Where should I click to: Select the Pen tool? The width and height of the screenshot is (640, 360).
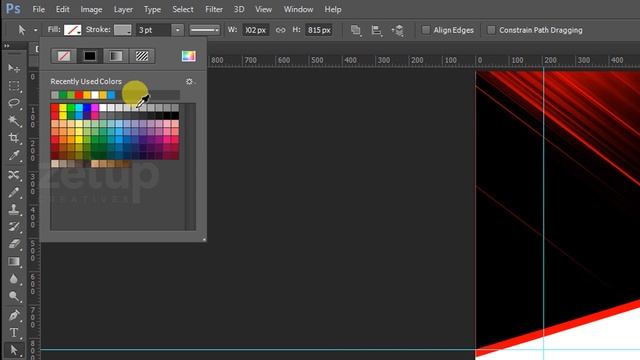pos(14,316)
